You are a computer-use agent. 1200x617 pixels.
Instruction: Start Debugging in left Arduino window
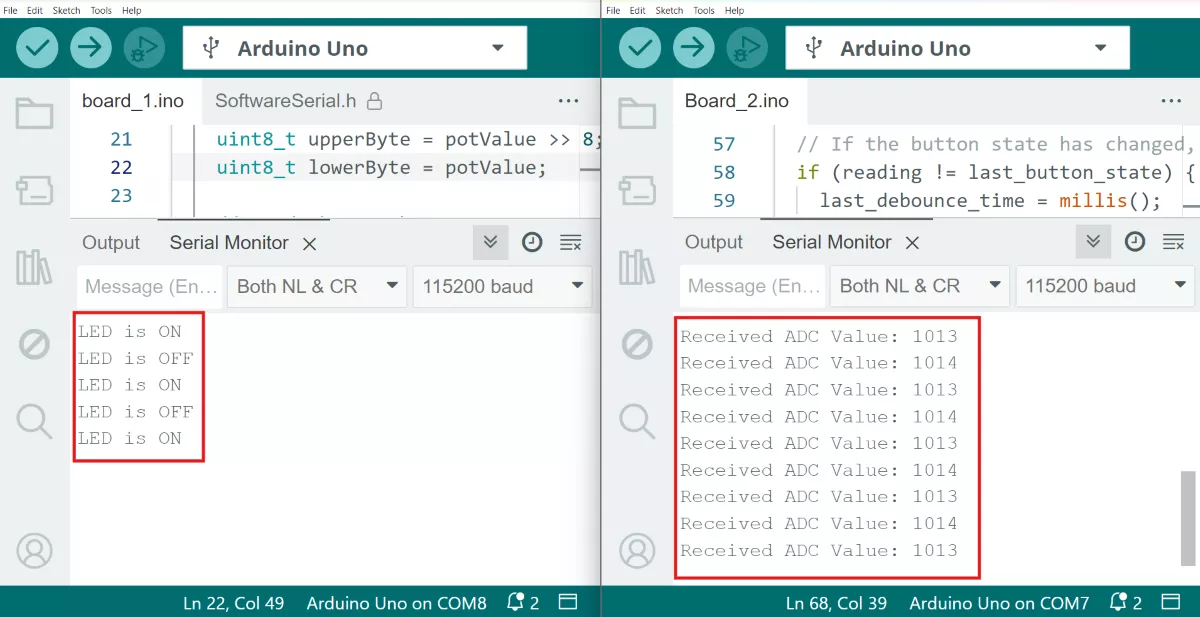[144, 48]
